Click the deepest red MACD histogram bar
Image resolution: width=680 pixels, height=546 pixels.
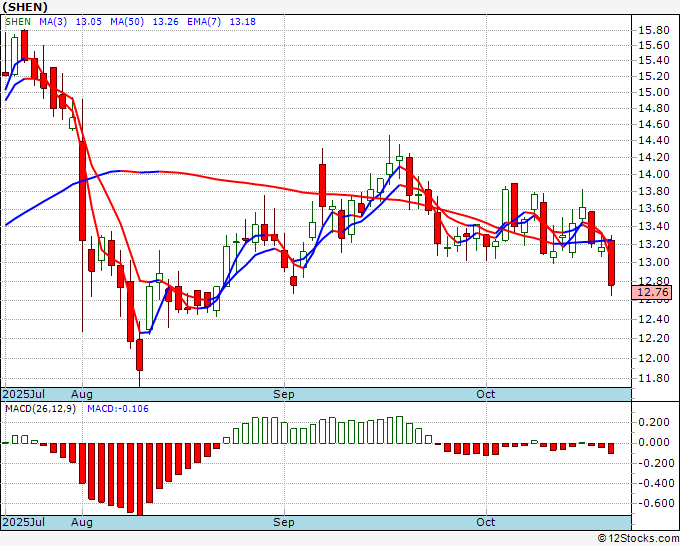pos(140,479)
